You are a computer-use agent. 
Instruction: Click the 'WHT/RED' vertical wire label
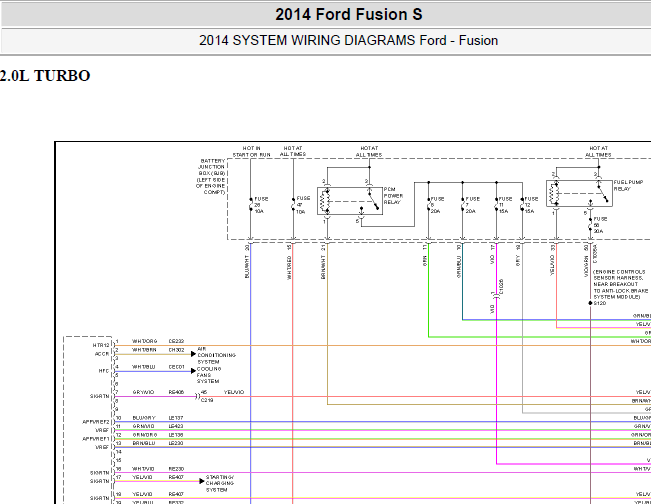[289, 268]
